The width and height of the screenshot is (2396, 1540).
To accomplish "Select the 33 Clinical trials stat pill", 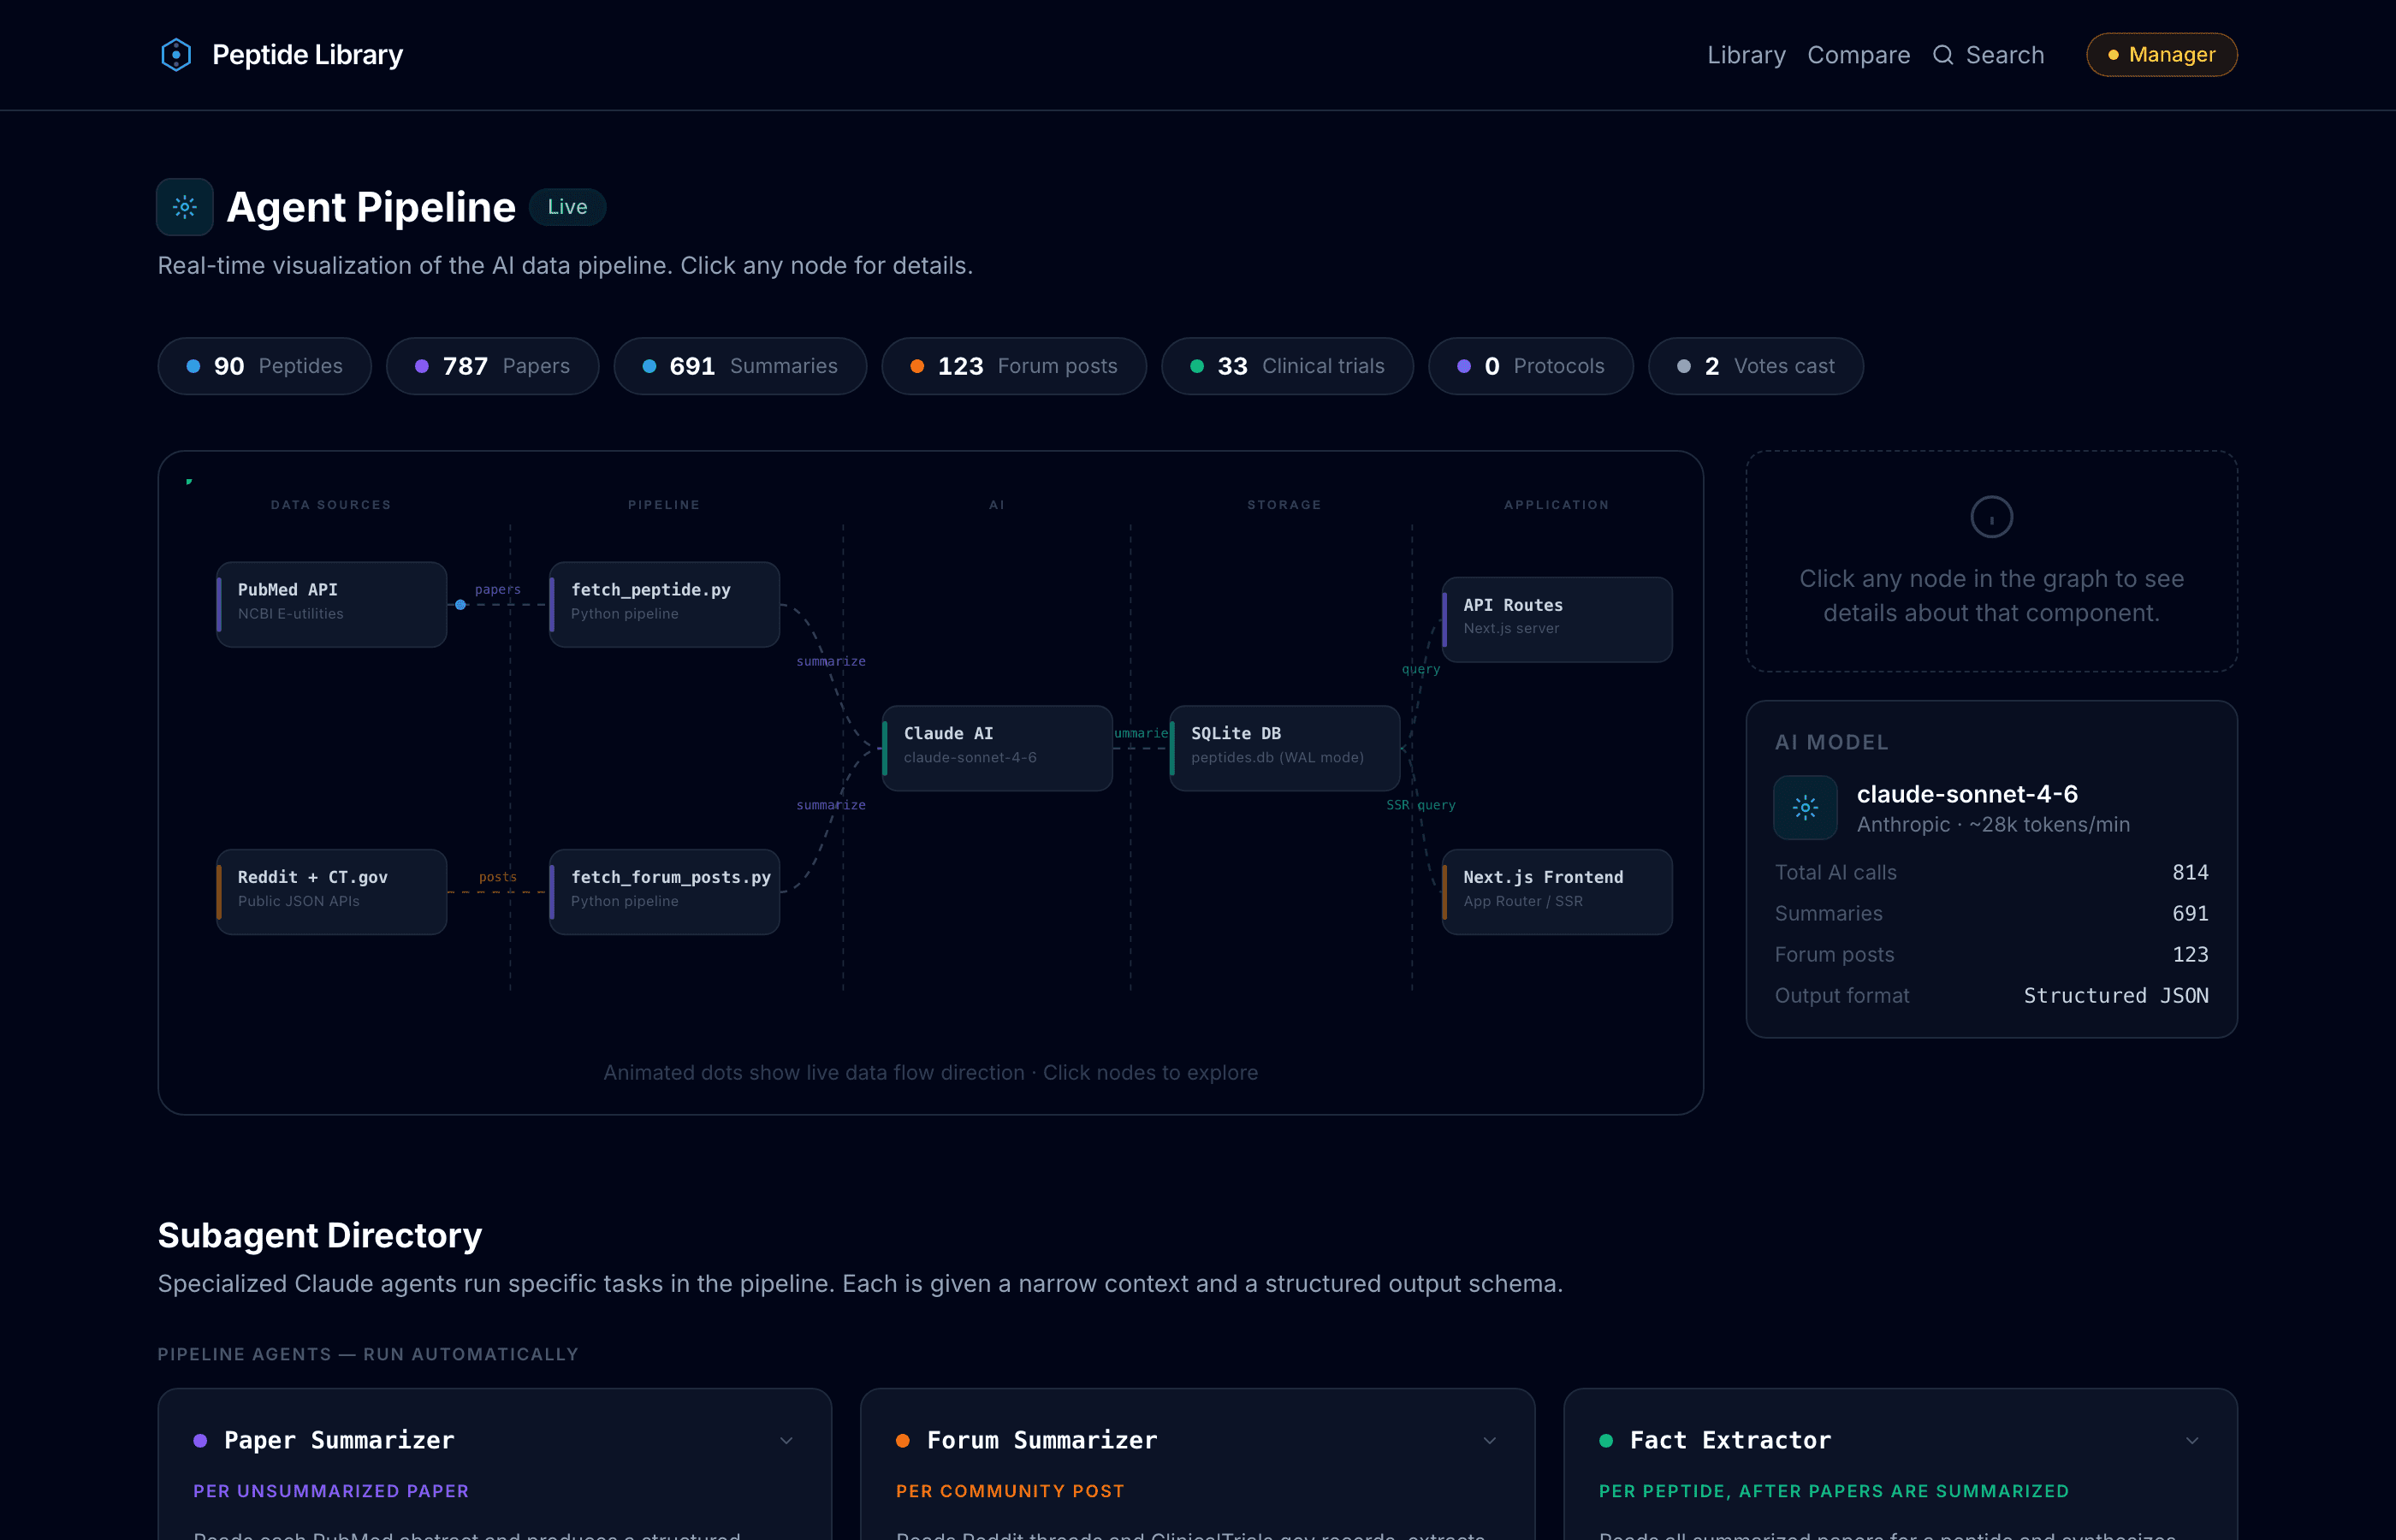I will pos(1287,366).
